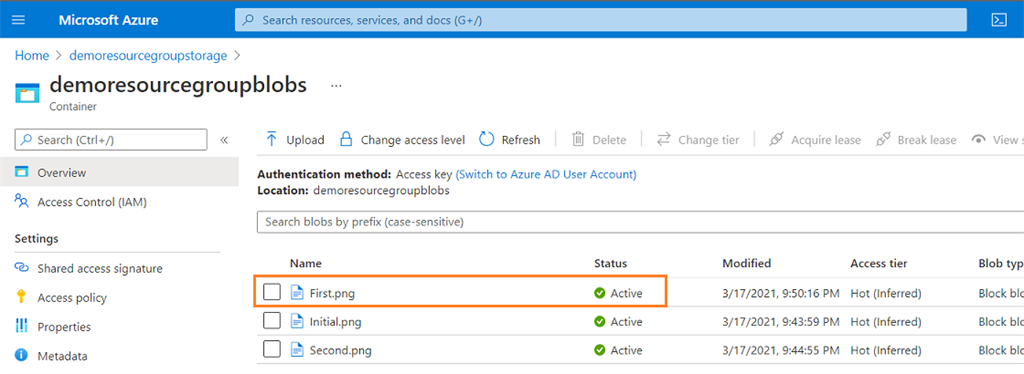Image resolution: width=1024 pixels, height=374 pixels.
Task: Click Switch to Azure AD User Account
Action: (546, 174)
